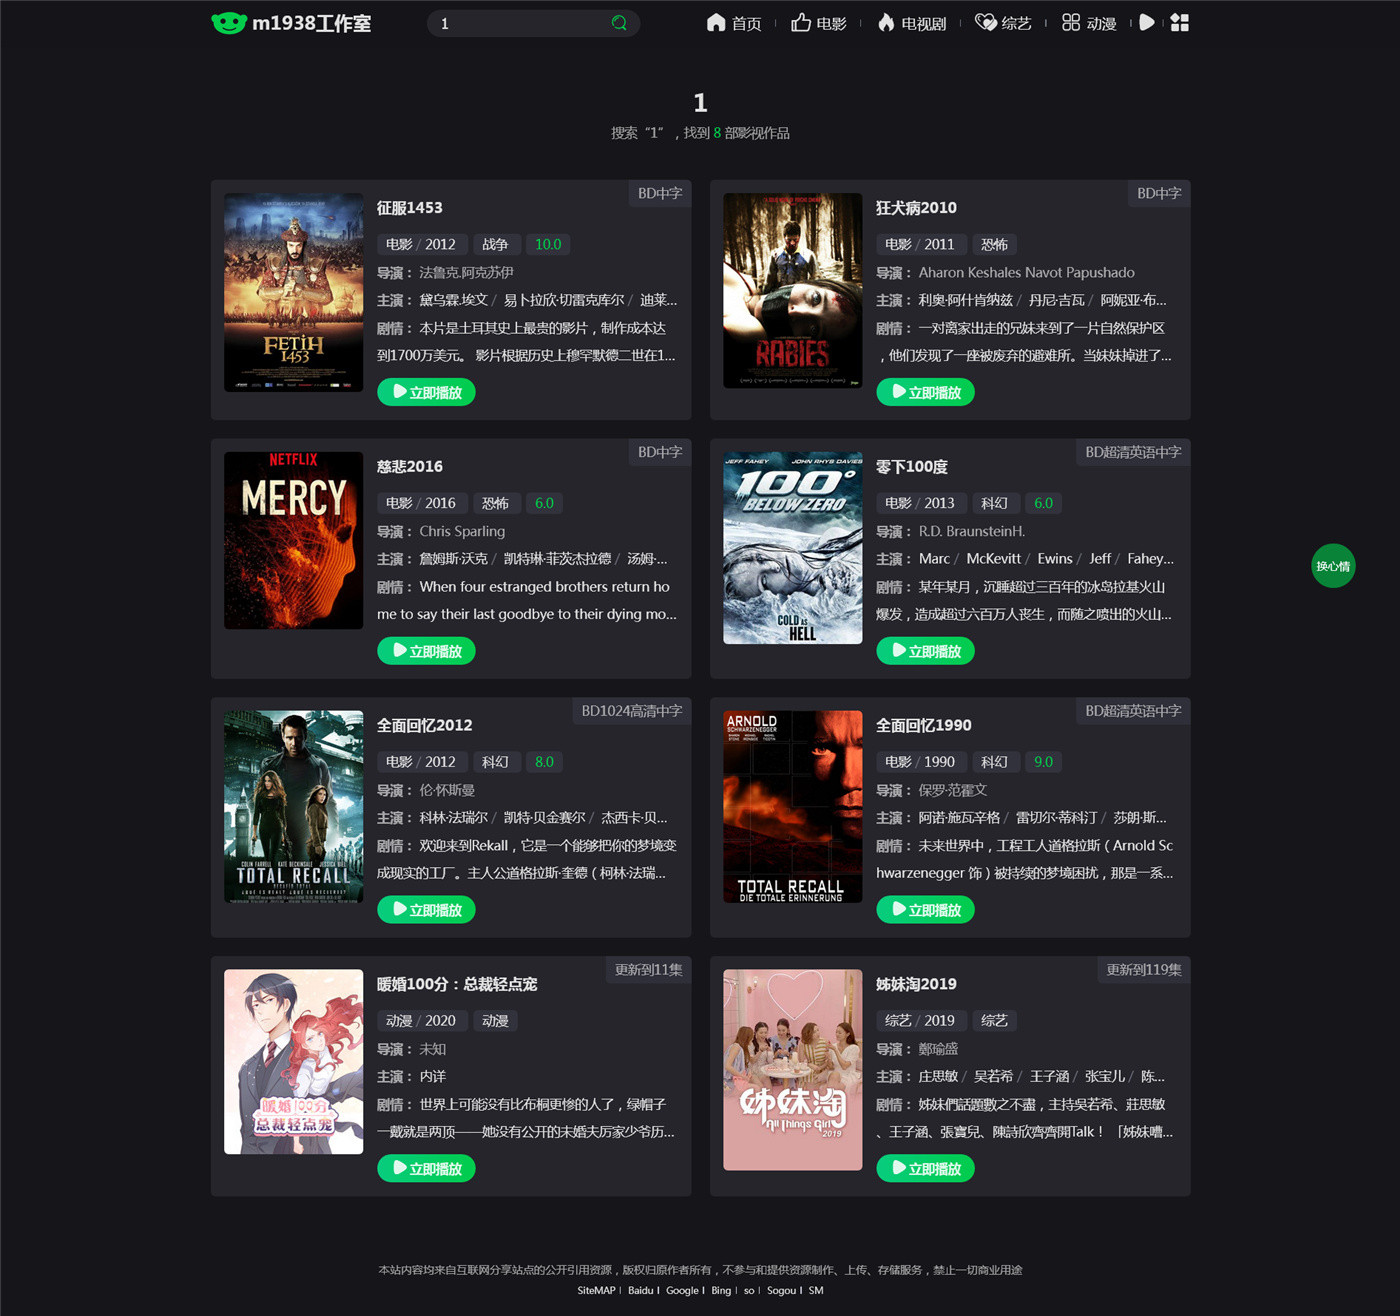The height and width of the screenshot is (1316, 1400).
Task: Open title link 狂犬病2010
Action: 916,208
